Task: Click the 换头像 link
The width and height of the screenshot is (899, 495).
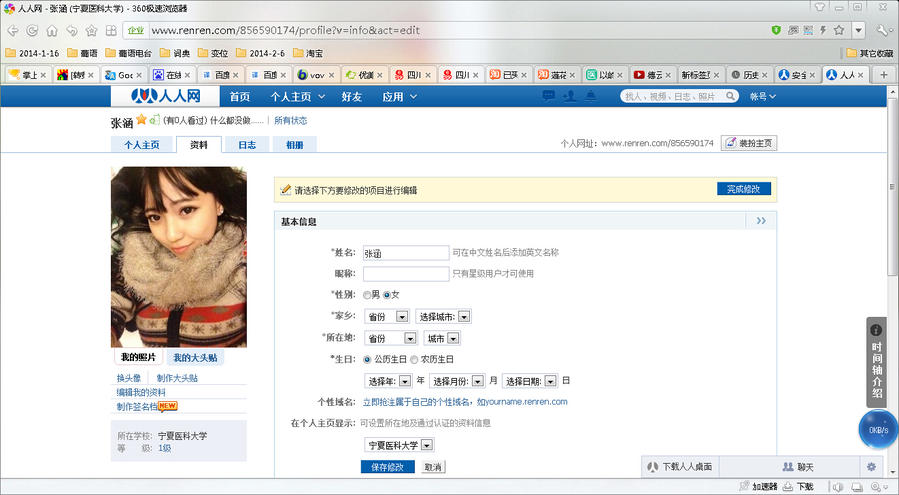Action: pos(129,378)
